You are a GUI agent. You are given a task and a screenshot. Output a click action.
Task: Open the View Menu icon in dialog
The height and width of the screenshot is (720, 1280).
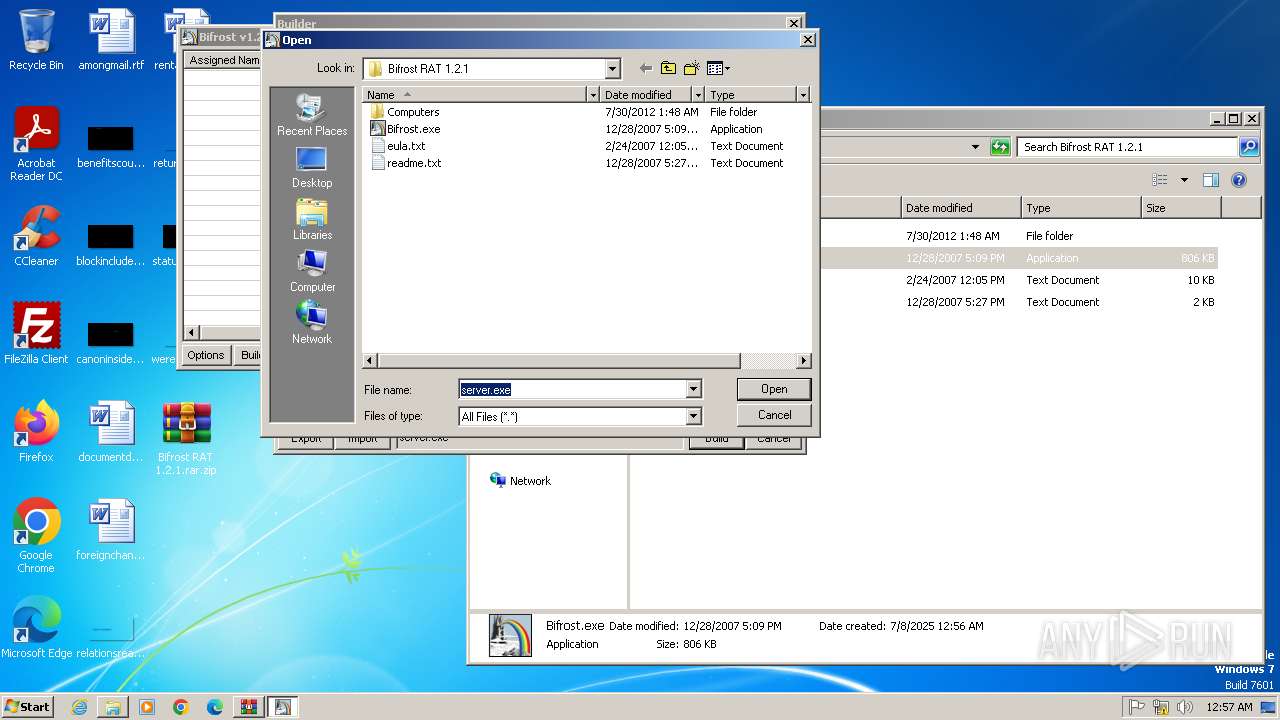(x=718, y=68)
